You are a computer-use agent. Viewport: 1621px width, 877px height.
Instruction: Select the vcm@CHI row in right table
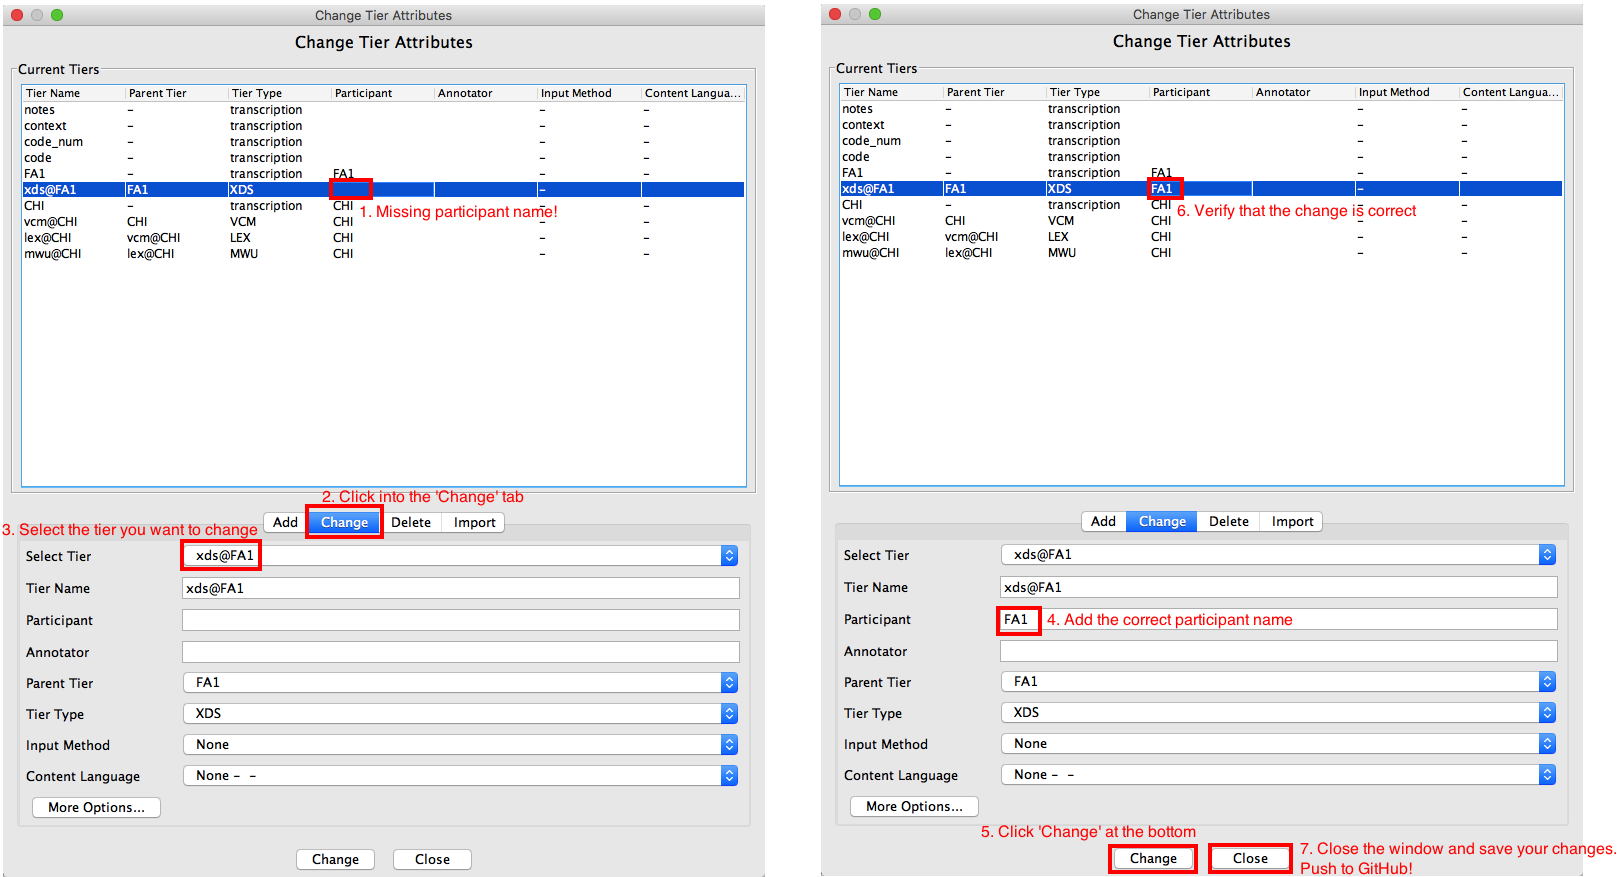click(x=1202, y=221)
